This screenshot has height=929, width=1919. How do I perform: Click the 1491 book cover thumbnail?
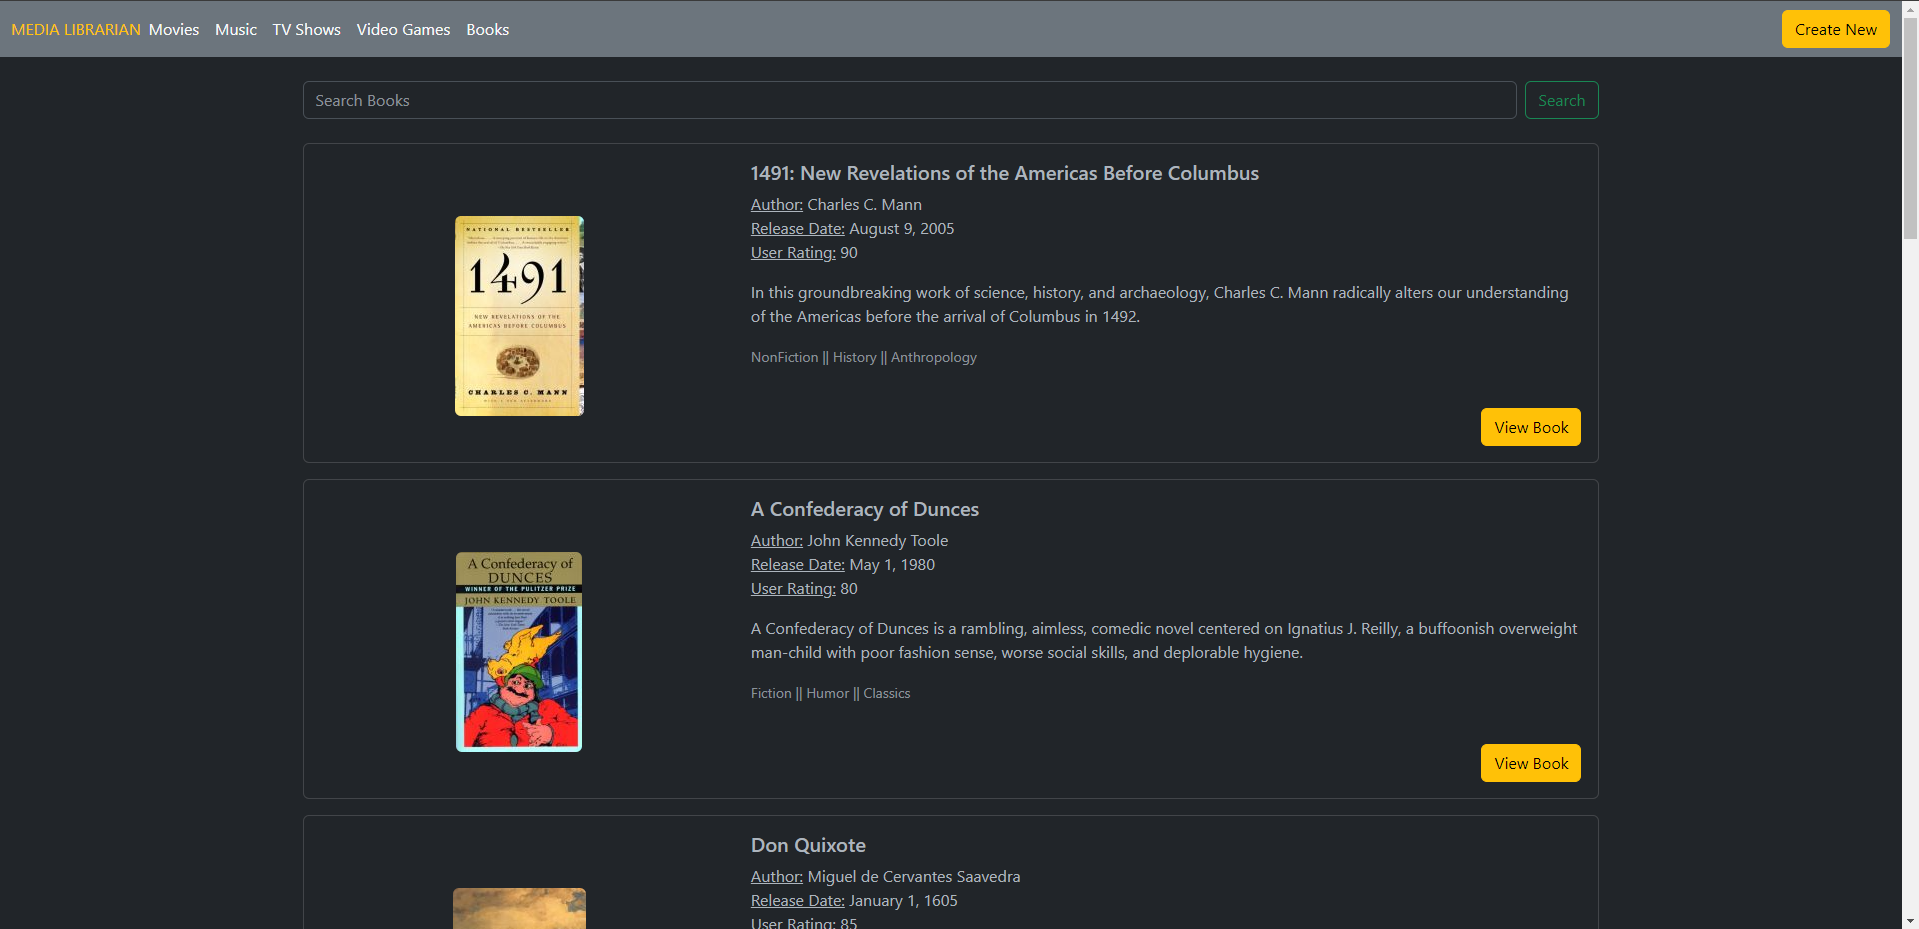(x=519, y=316)
